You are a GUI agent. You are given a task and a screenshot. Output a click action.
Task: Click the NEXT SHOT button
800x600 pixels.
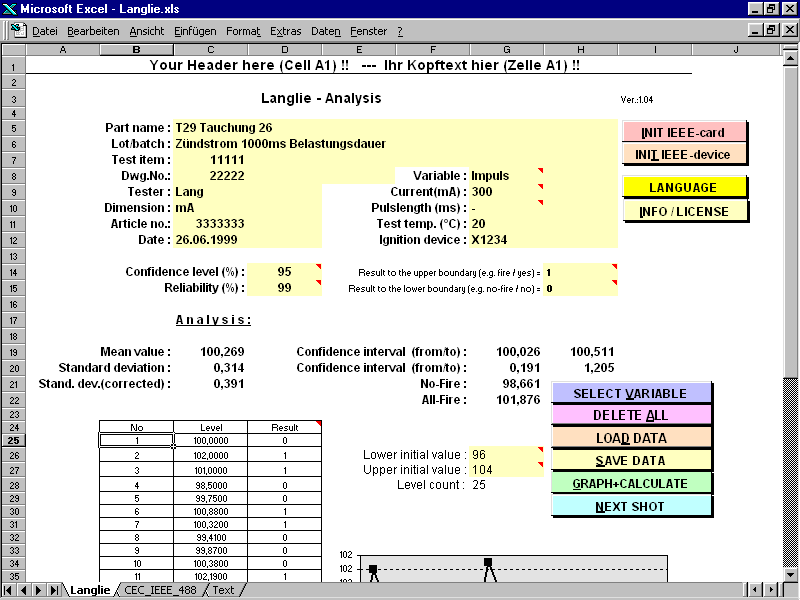631,506
